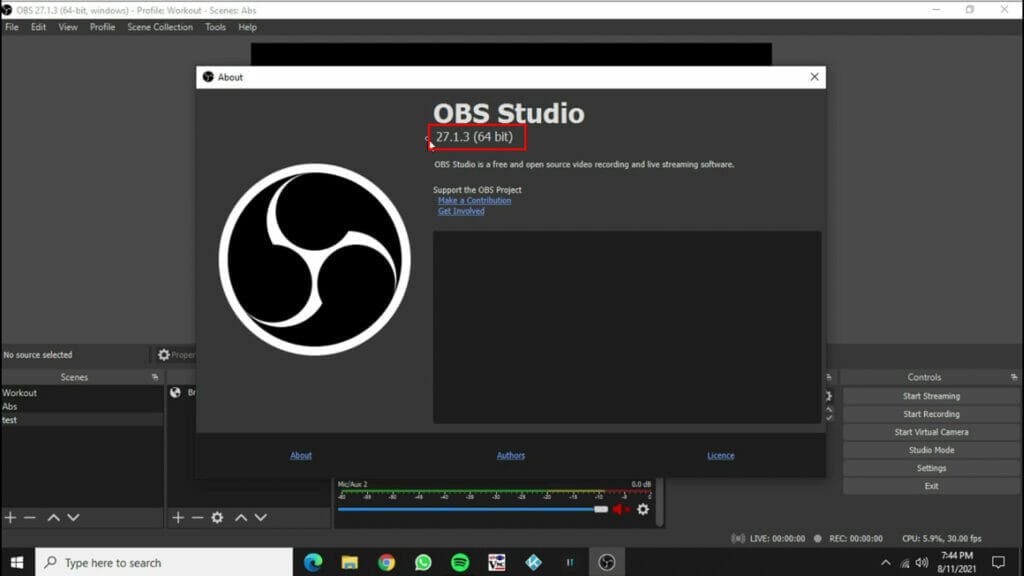Move source down with the down arrow icon
1024x576 pixels.
point(259,517)
